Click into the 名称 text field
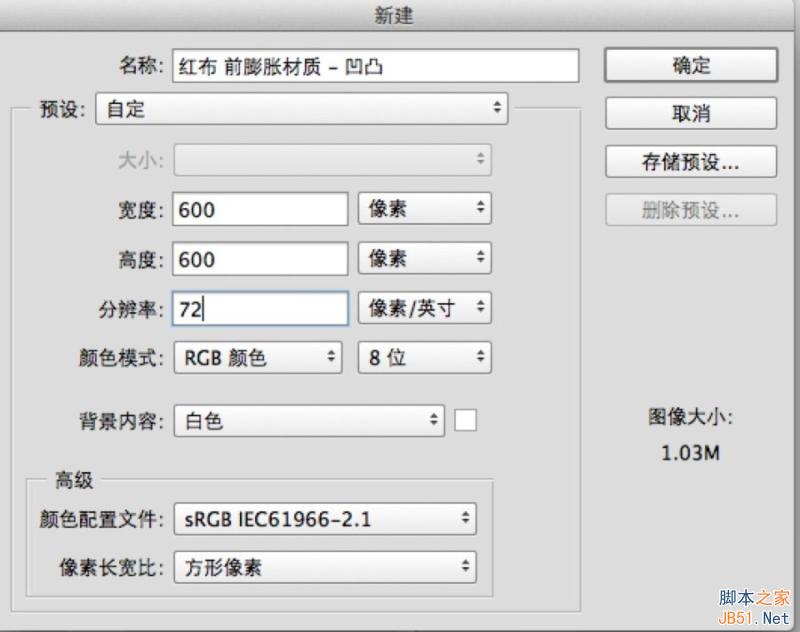This screenshot has width=800, height=632. 376,66
